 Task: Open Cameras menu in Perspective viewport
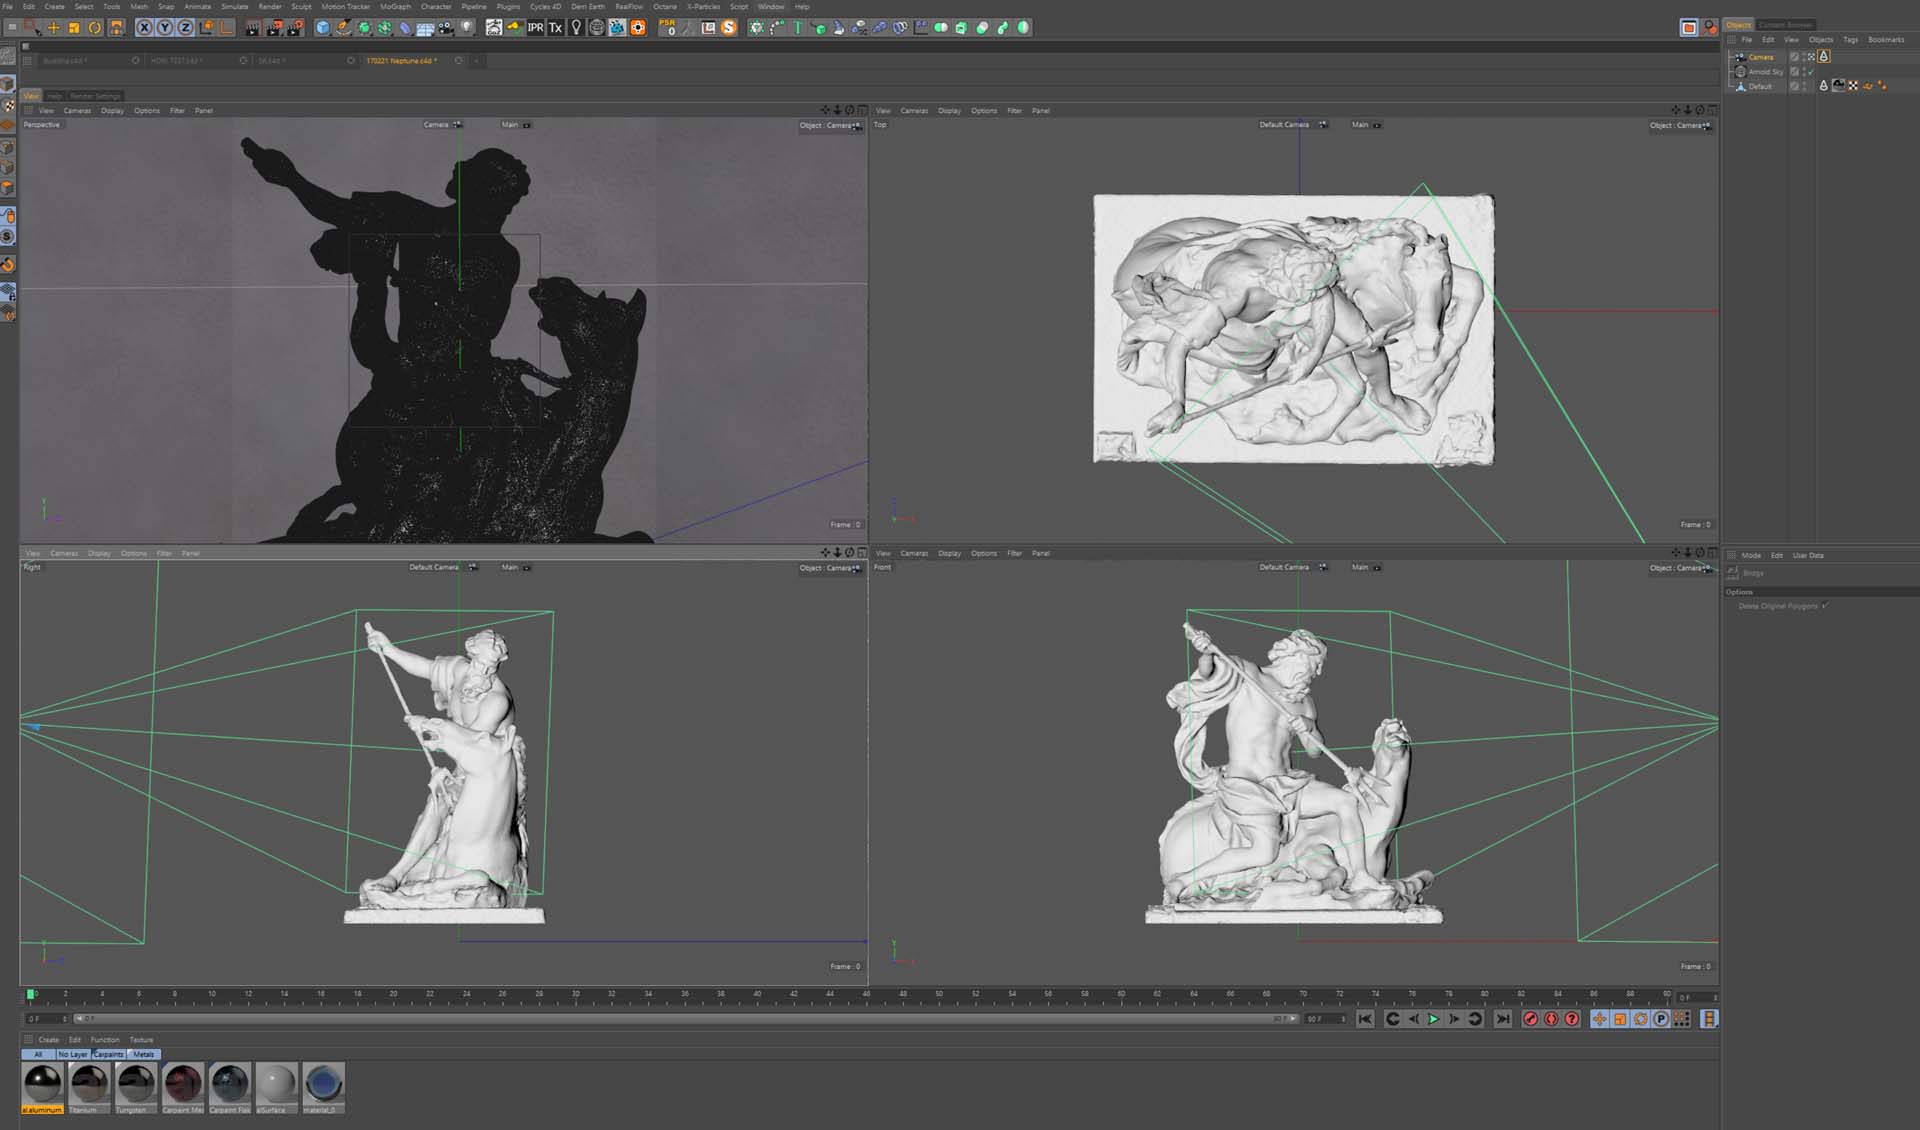tap(77, 111)
